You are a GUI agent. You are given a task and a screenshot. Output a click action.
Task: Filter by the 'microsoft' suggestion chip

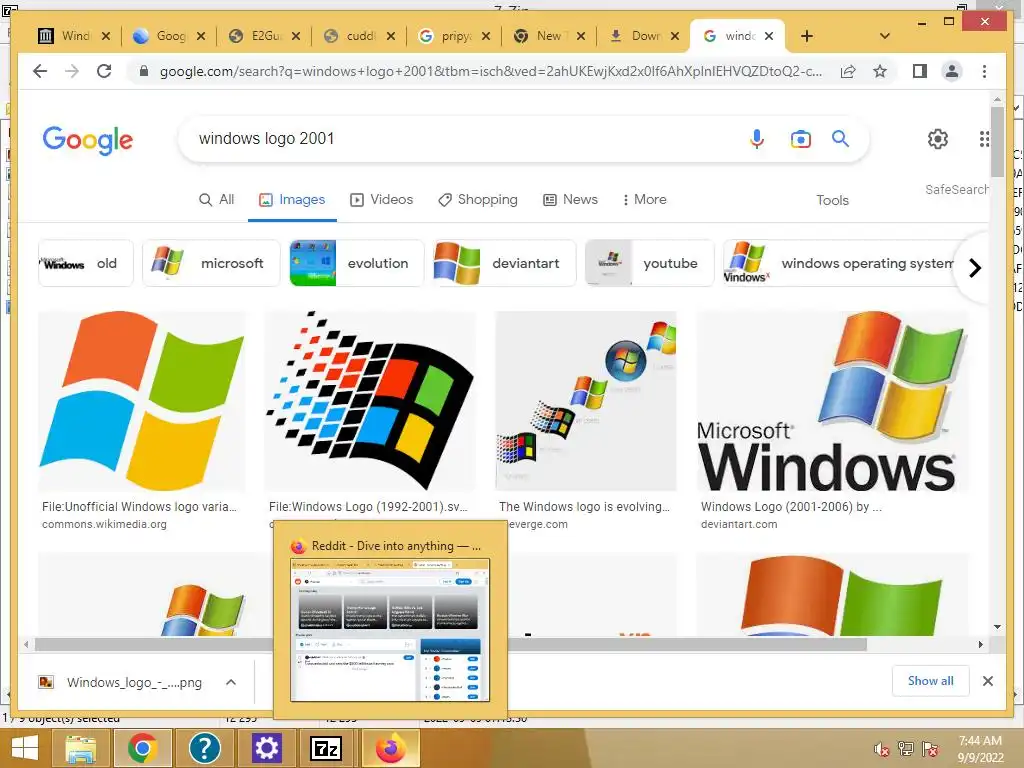211,263
